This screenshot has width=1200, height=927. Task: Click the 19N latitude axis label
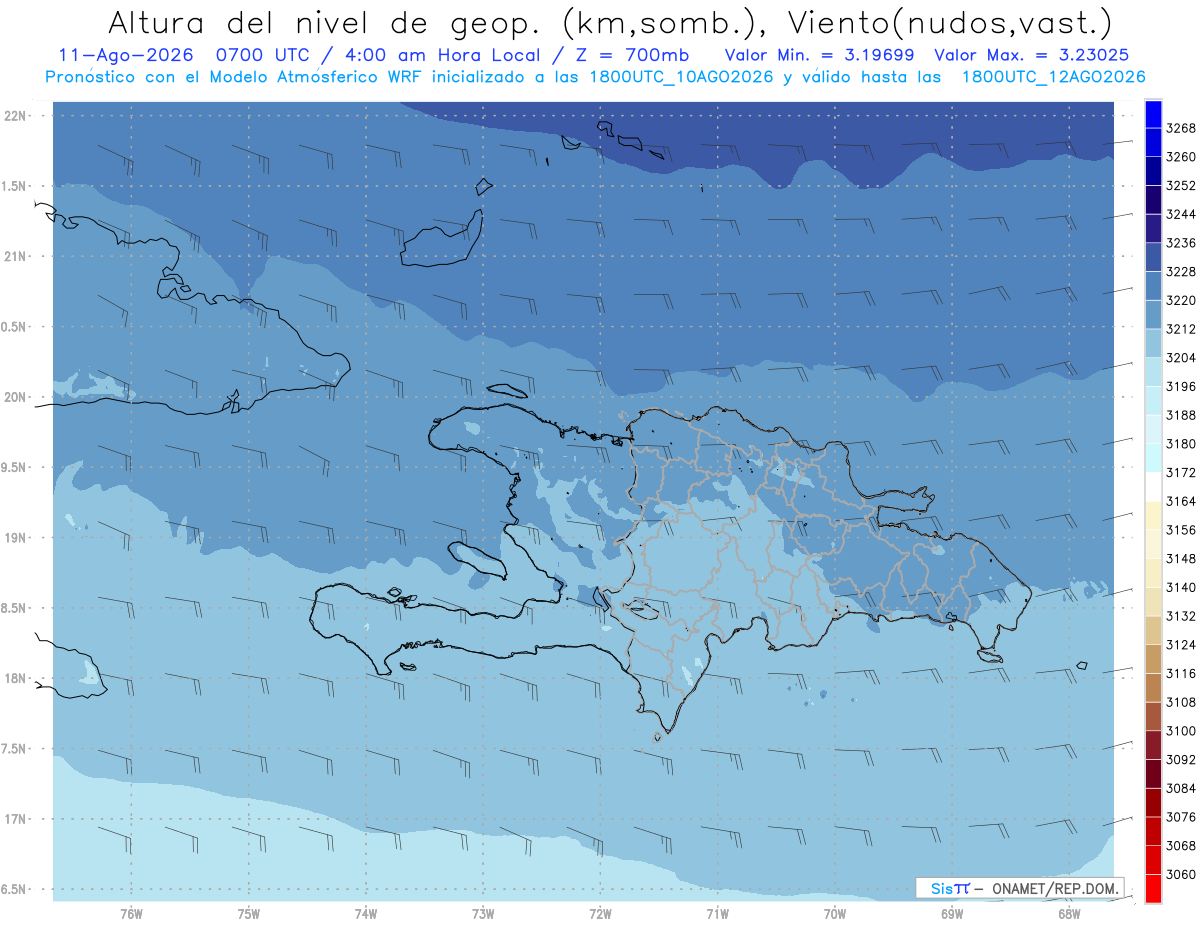coord(16,538)
